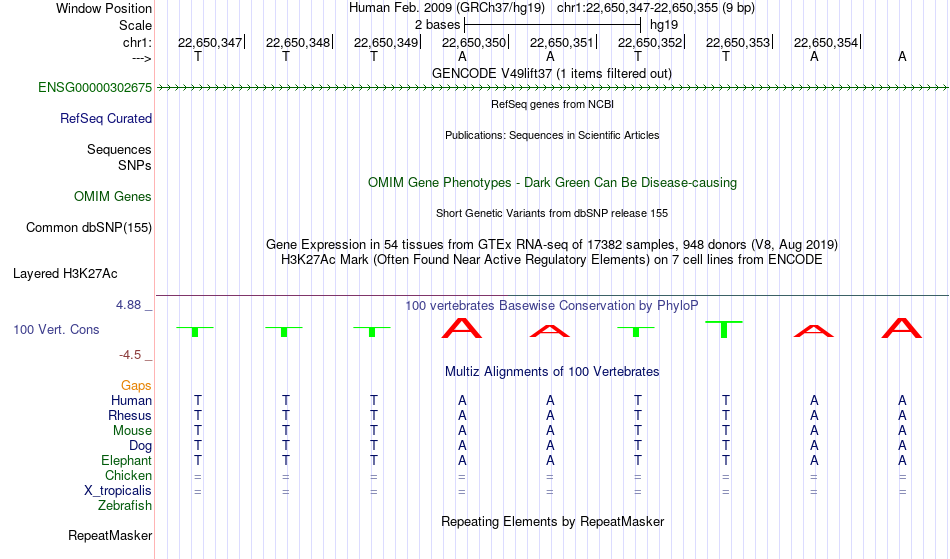Click the strand direction arrow ---> label

click(142, 59)
